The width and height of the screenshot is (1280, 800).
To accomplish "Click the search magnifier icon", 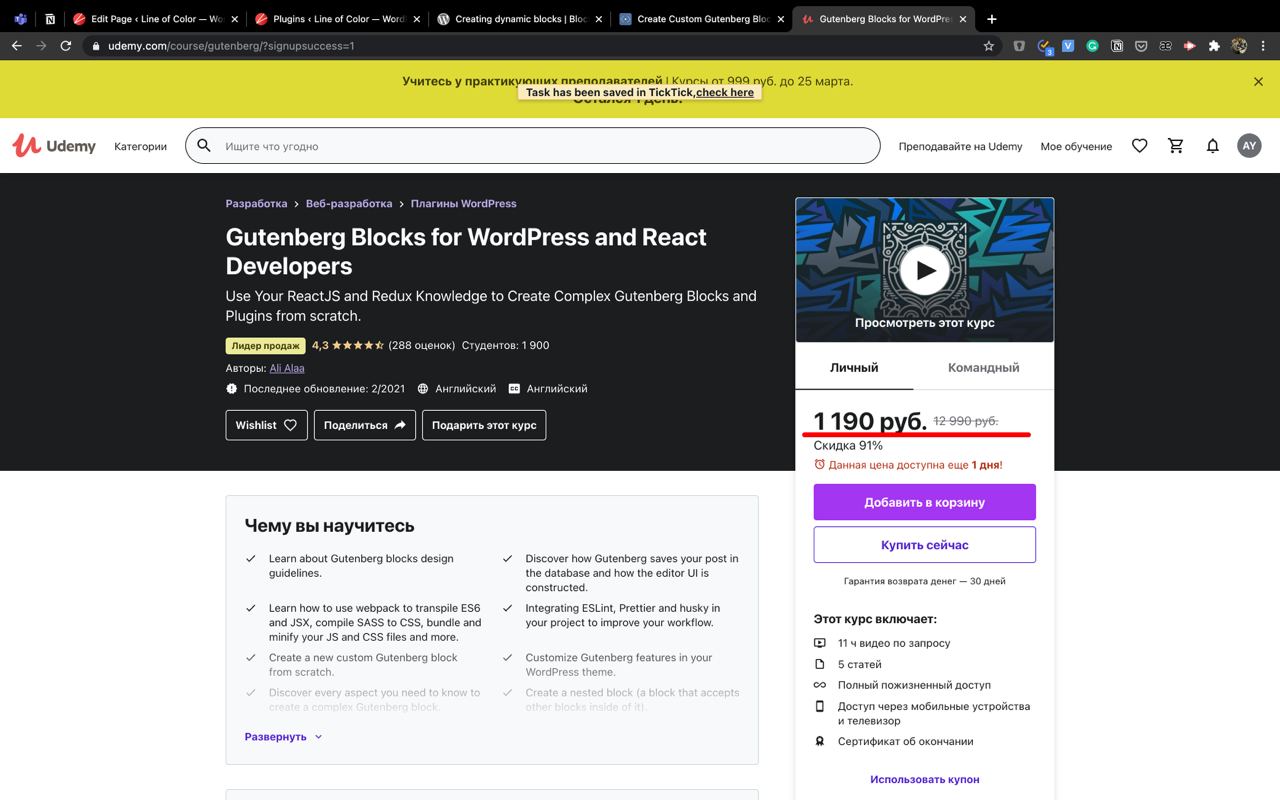I will [204, 146].
